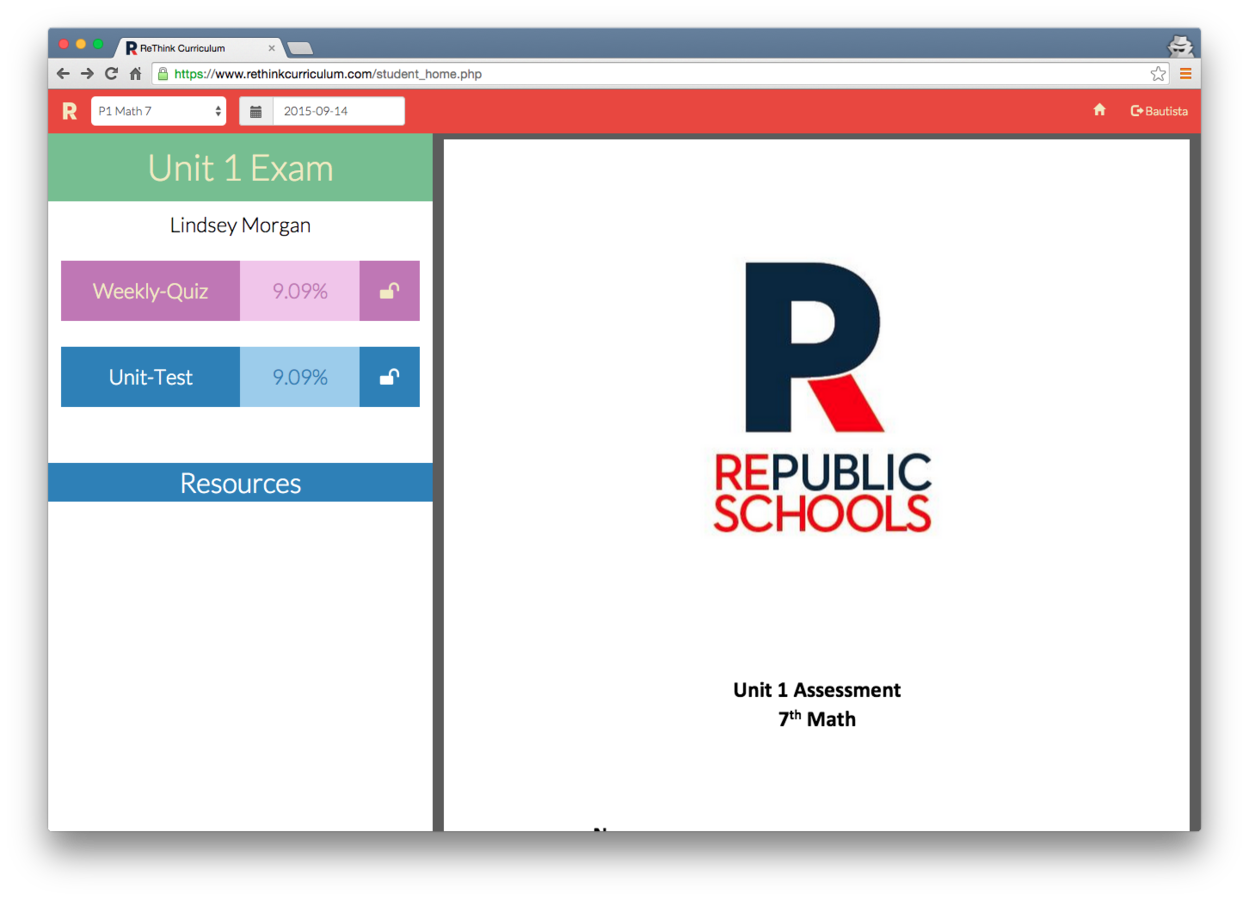Toggle Weekly-Quiz unlock padlock

click(x=389, y=291)
